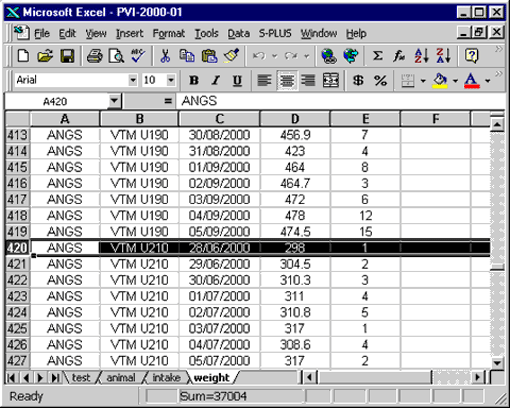The image size is (510, 408).
Task: Print the sheet using printer icon
Action: (95, 56)
